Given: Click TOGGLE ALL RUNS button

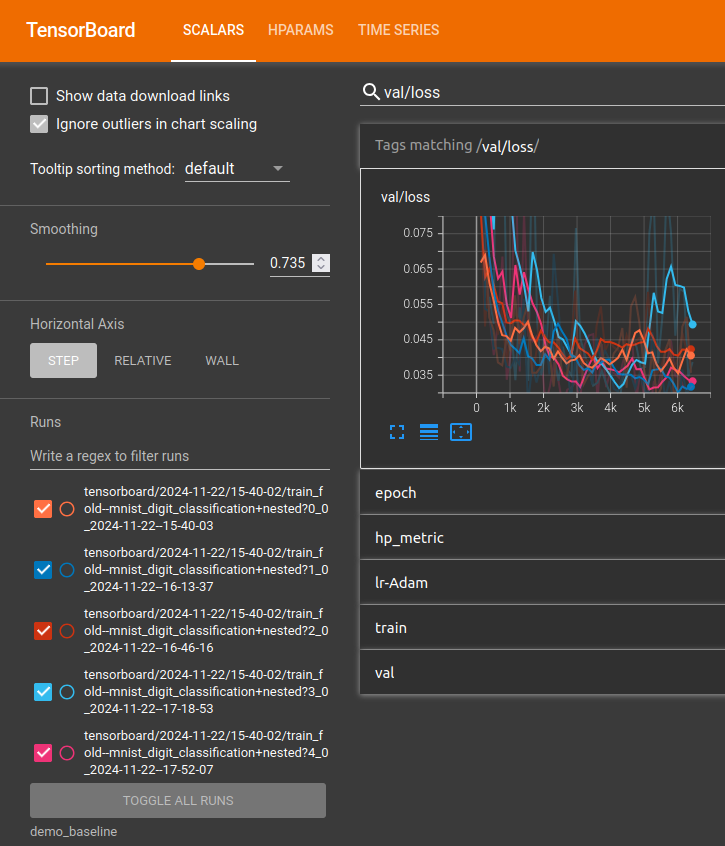Looking at the screenshot, I should point(178,801).
